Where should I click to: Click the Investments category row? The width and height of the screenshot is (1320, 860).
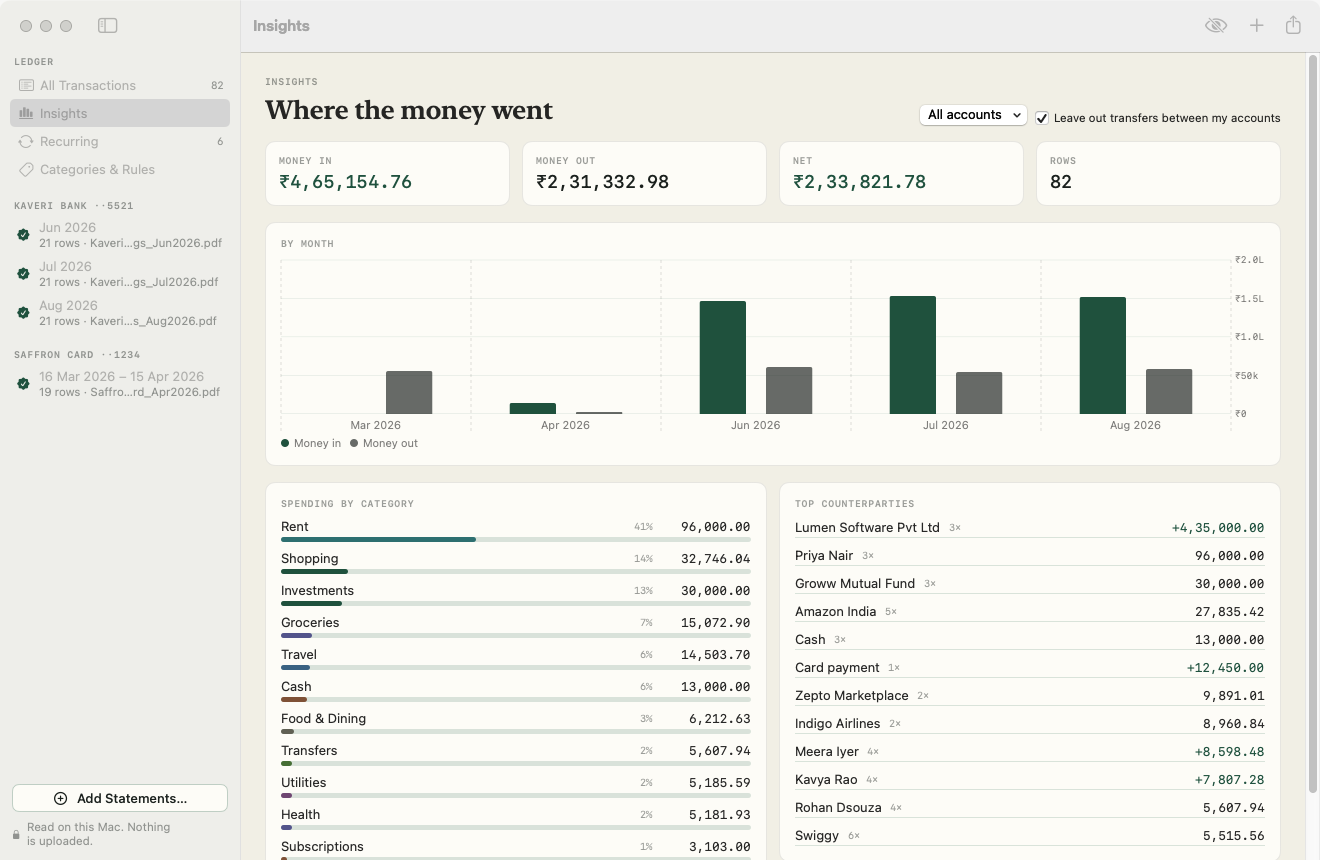515,594
